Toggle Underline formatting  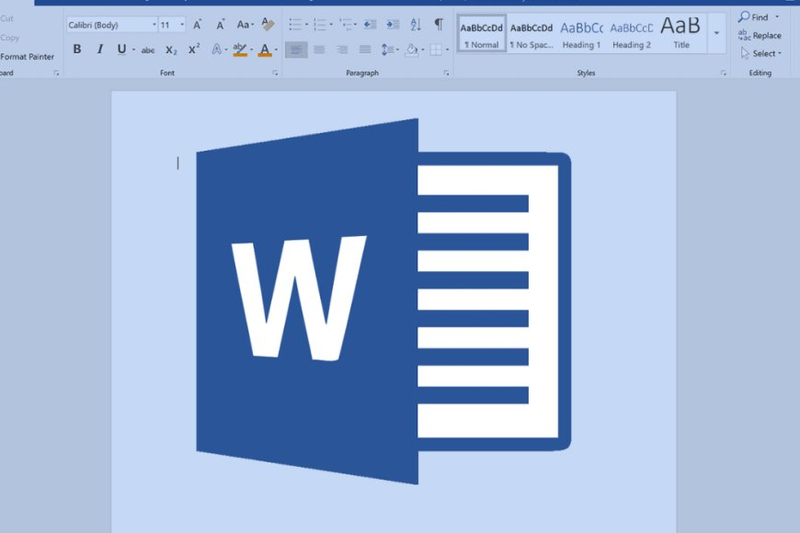pyautogui.click(x=121, y=49)
